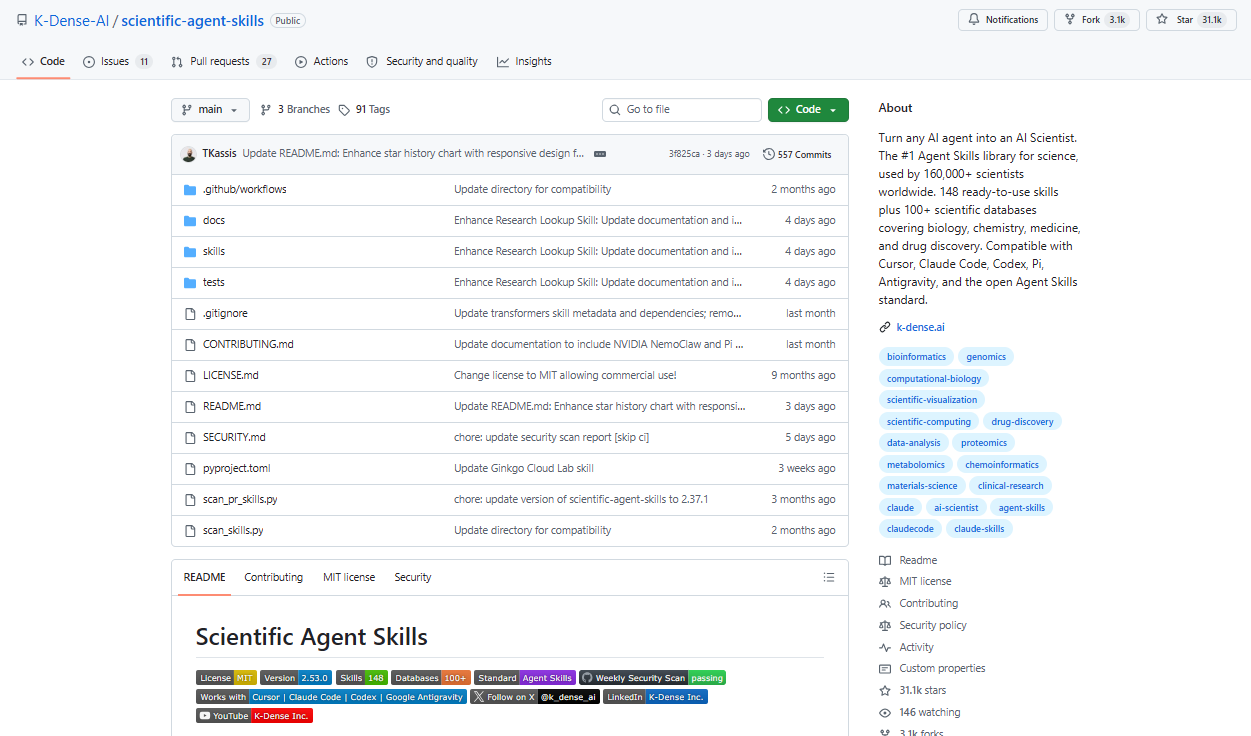Select the chemoinformatics topic tag

[x=1002, y=464]
